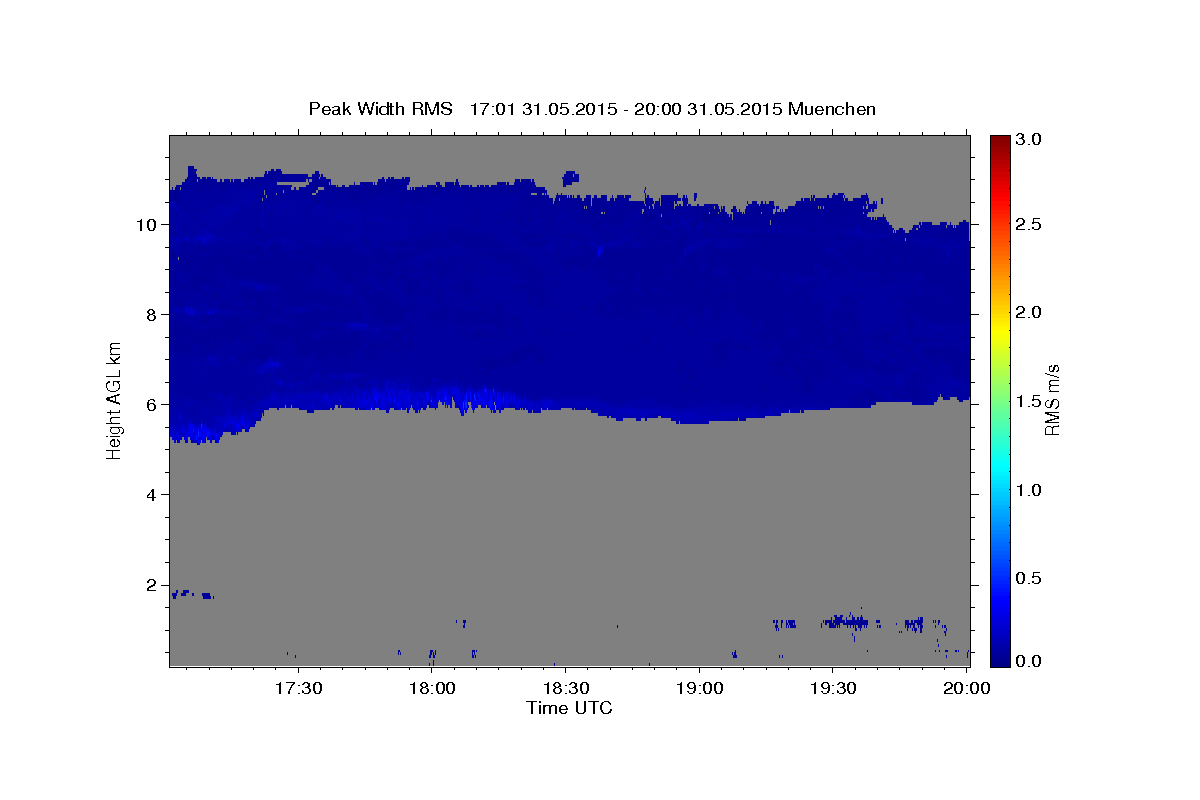Click the 19:30 time tick label
This screenshot has height=800, width=1200.
tap(832, 689)
